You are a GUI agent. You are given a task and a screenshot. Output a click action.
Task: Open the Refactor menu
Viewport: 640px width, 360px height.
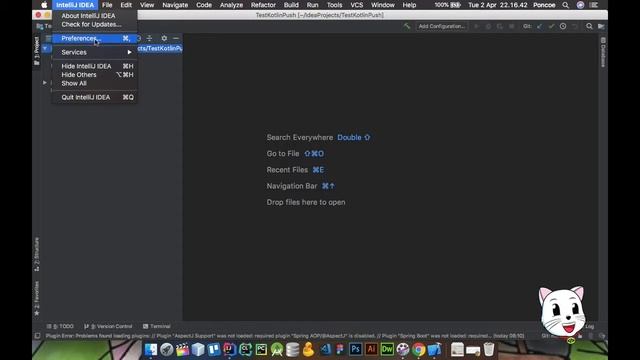pos(263,5)
